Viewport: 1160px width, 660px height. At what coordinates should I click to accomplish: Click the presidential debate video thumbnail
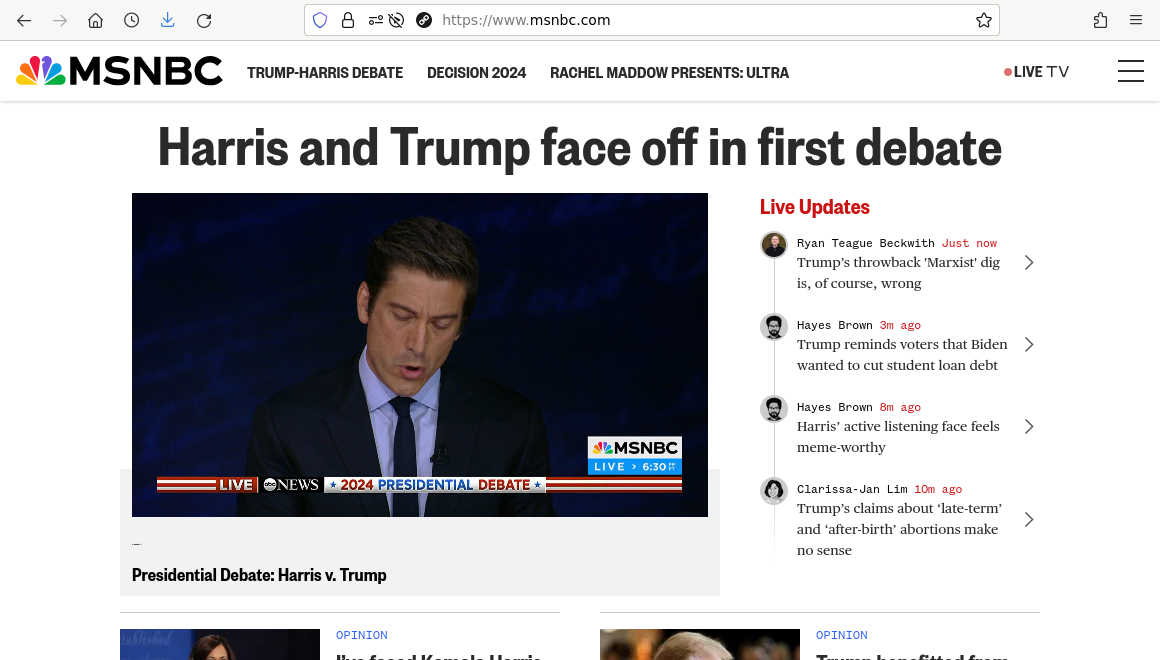(x=419, y=355)
